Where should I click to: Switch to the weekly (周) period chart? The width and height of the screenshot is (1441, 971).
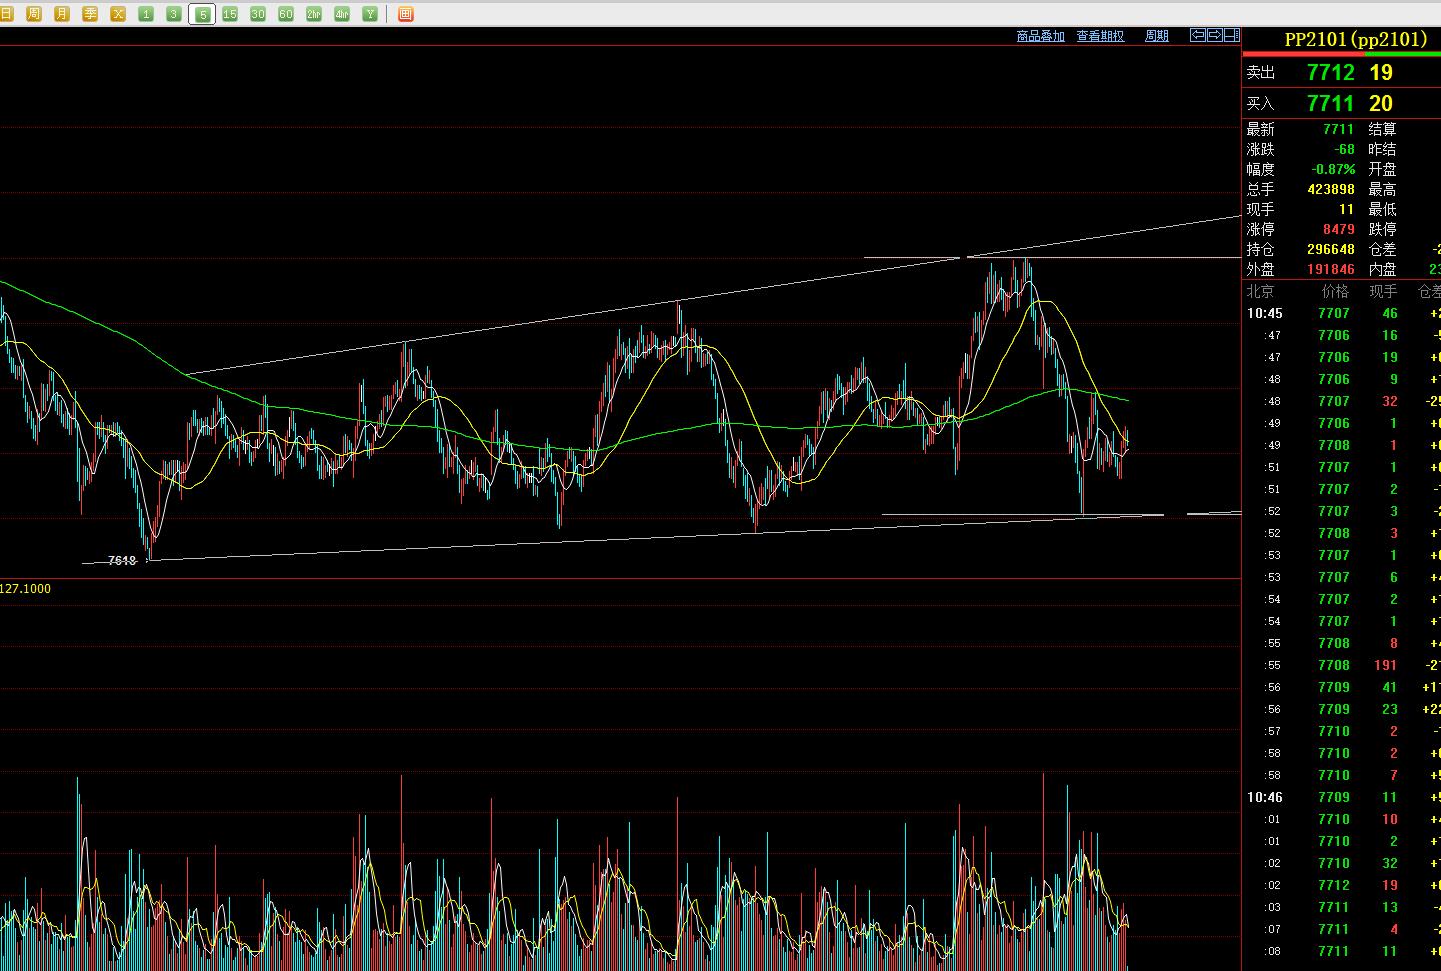pos(34,14)
